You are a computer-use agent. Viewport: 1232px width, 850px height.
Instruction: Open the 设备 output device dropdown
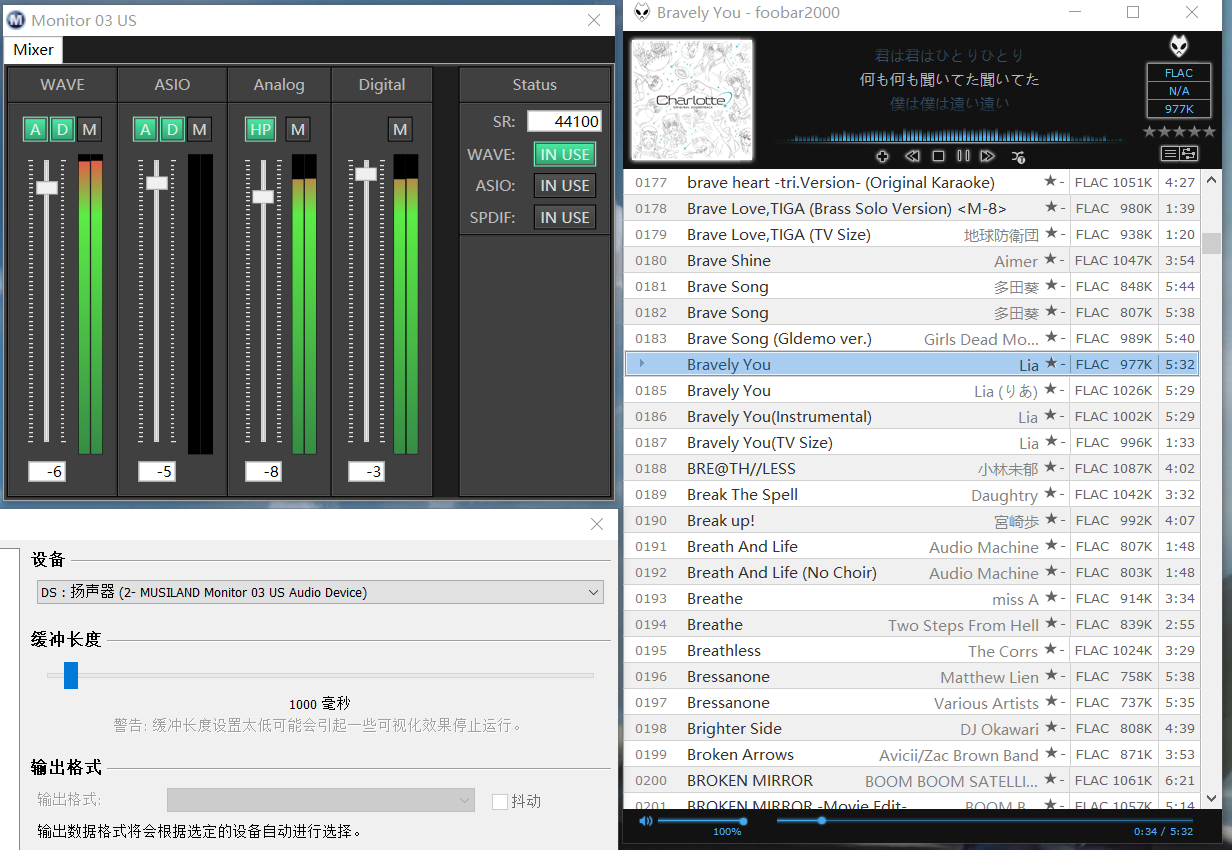(320, 592)
